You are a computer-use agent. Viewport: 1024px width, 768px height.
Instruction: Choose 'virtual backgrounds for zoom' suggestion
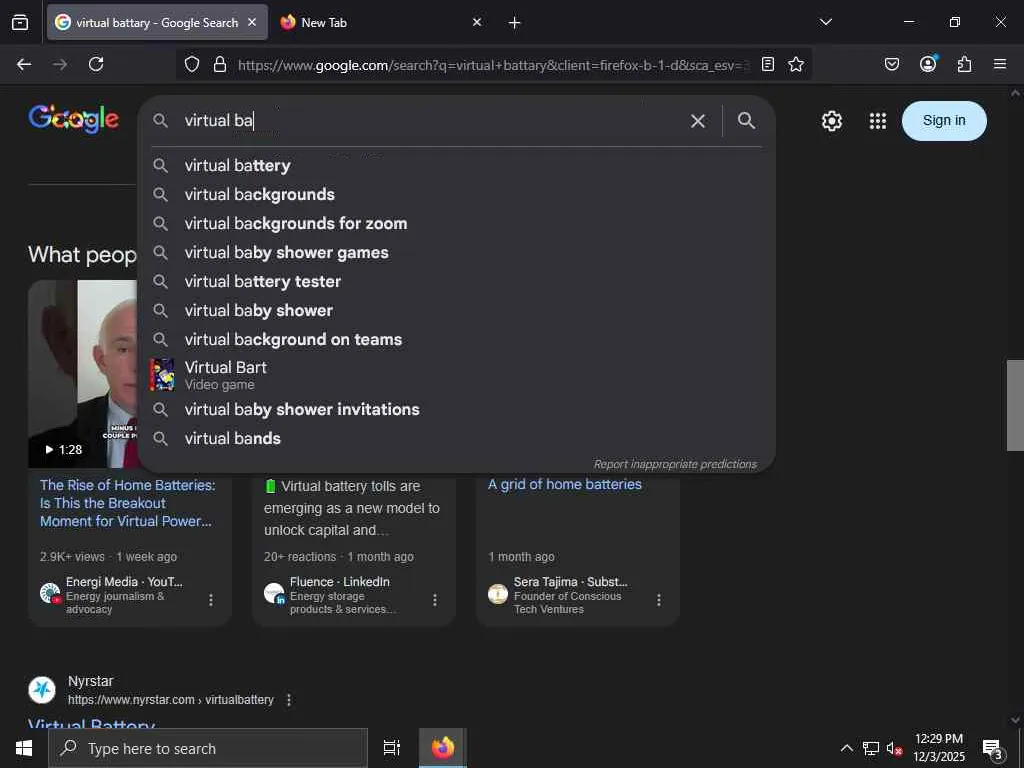click(456, 223)
